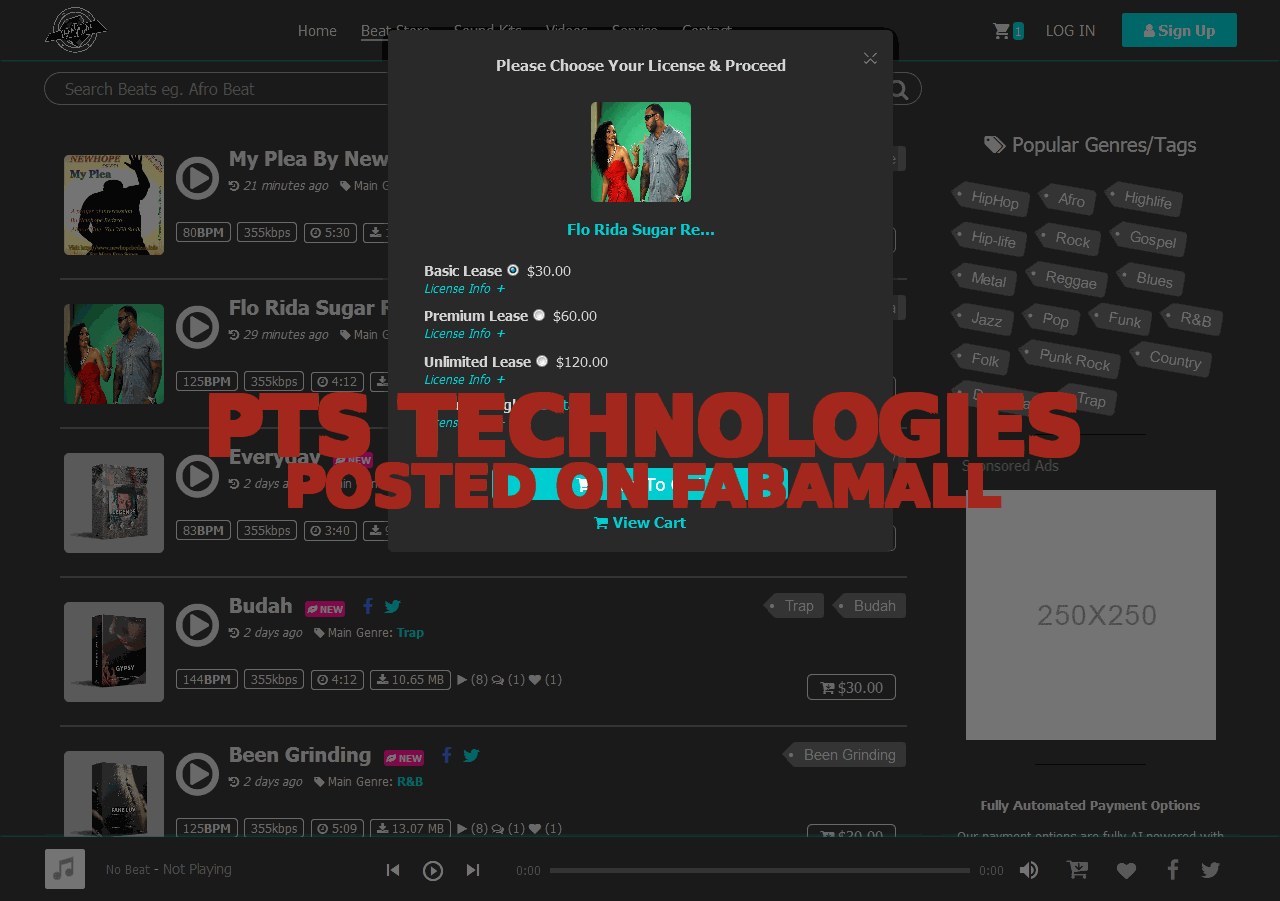Expand License Info under Unlimited Lease
This screenshot has height=901, width=1280.
464,380
